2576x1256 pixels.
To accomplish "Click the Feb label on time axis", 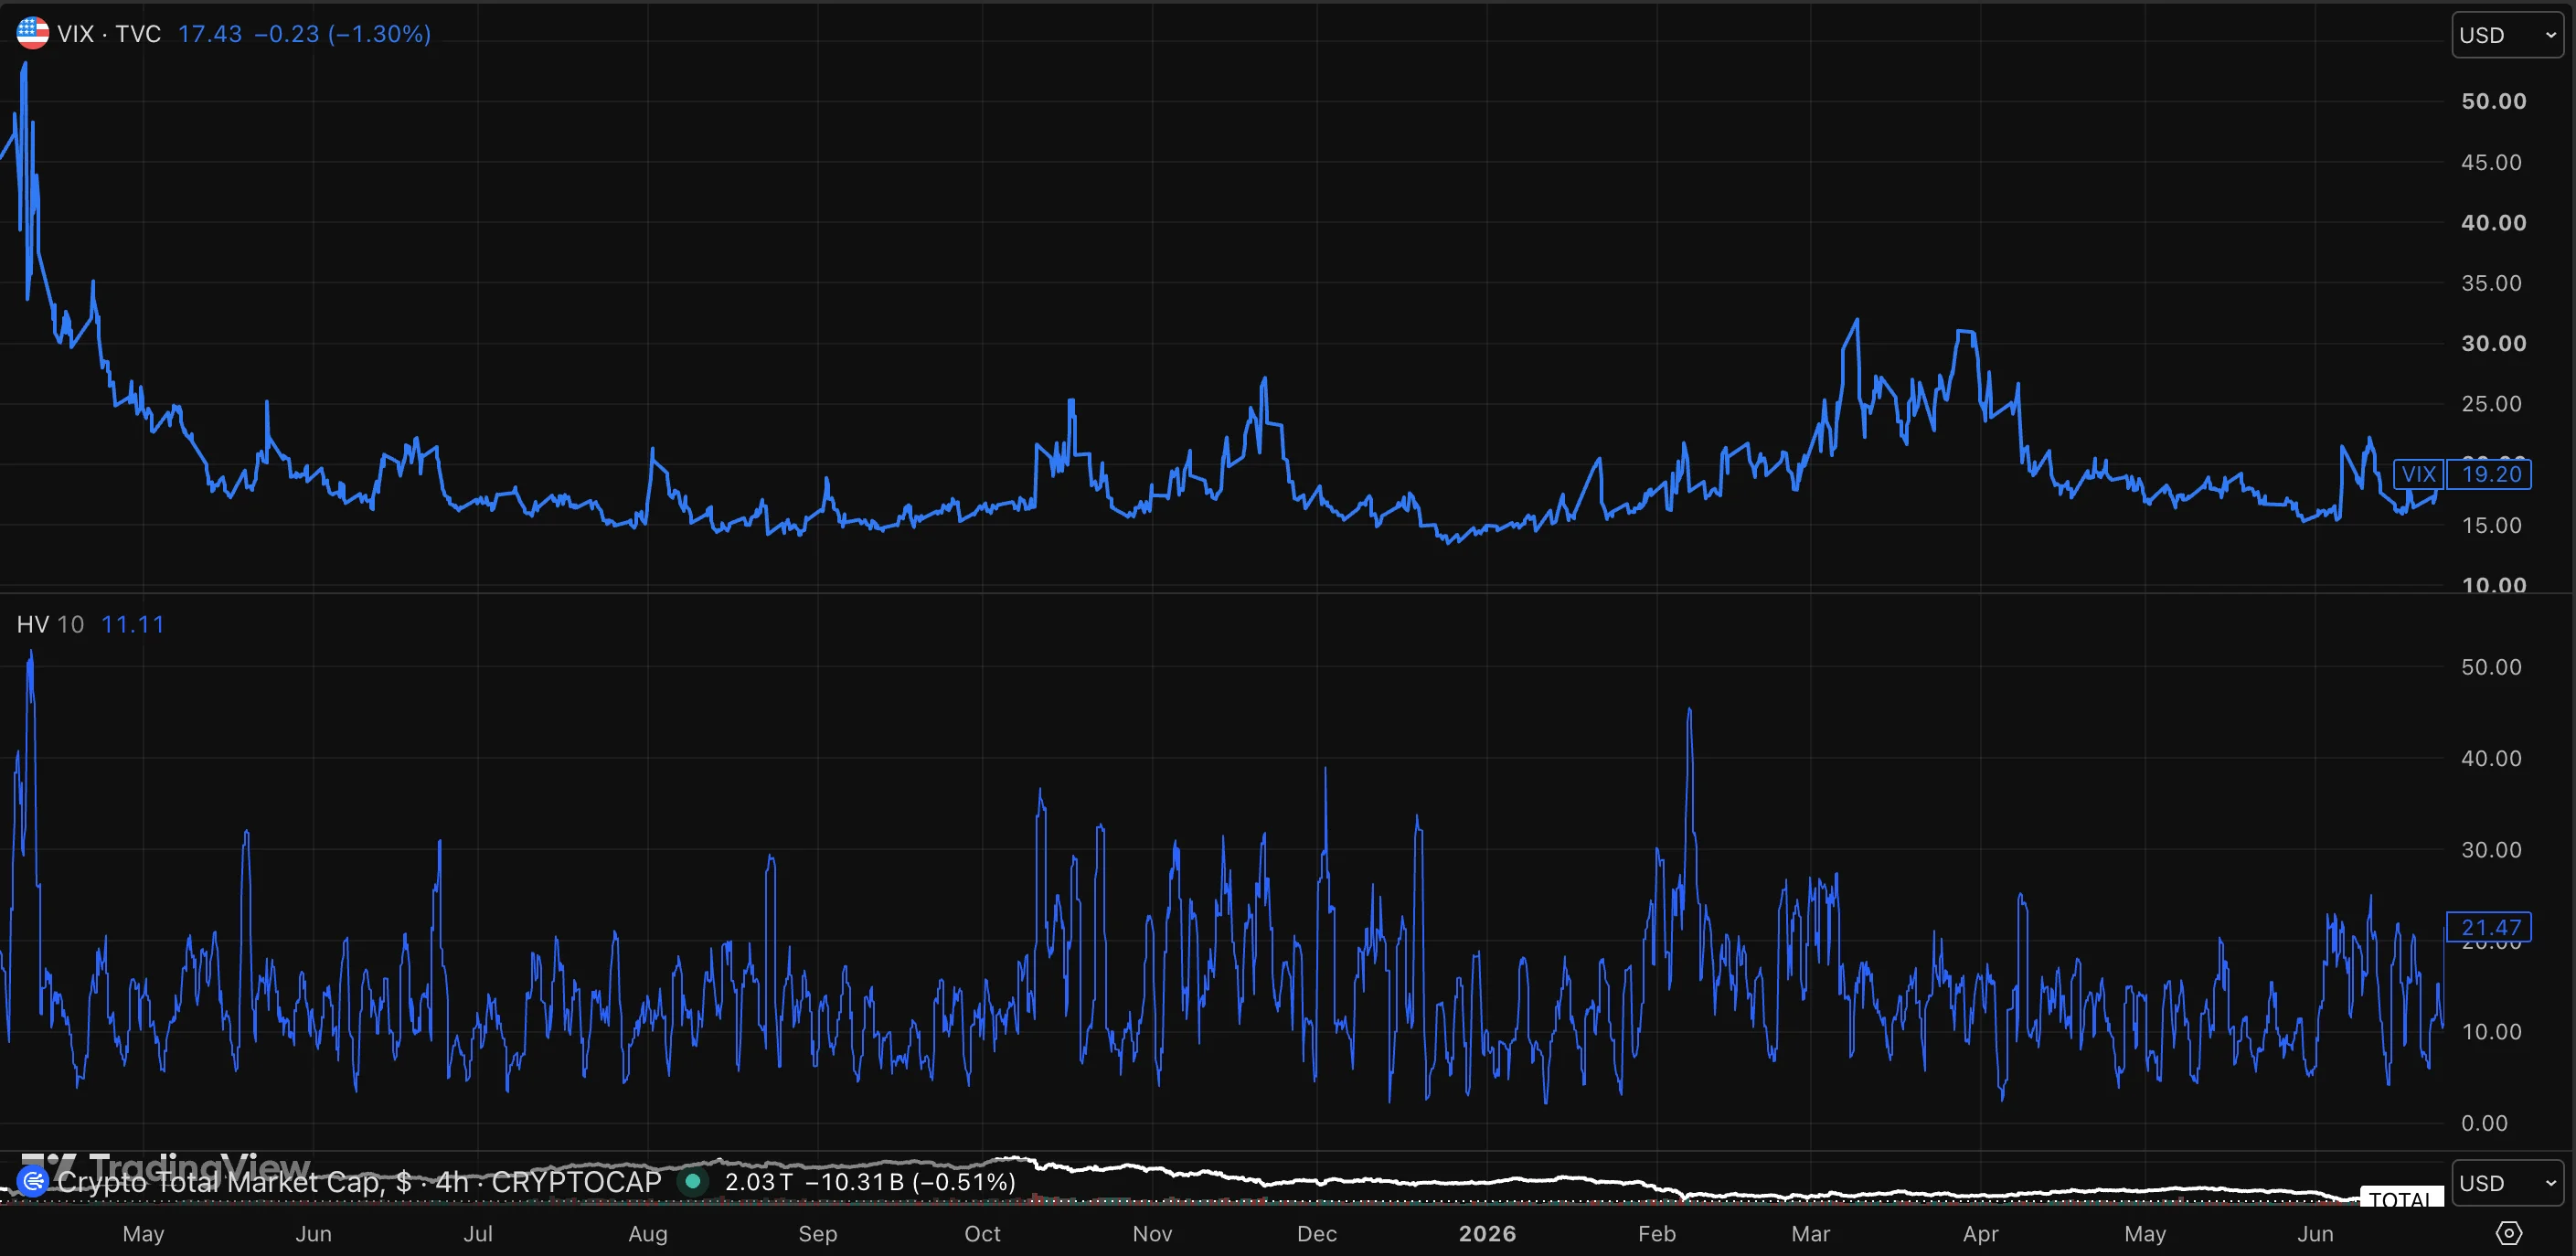I will point(1657,1233).
